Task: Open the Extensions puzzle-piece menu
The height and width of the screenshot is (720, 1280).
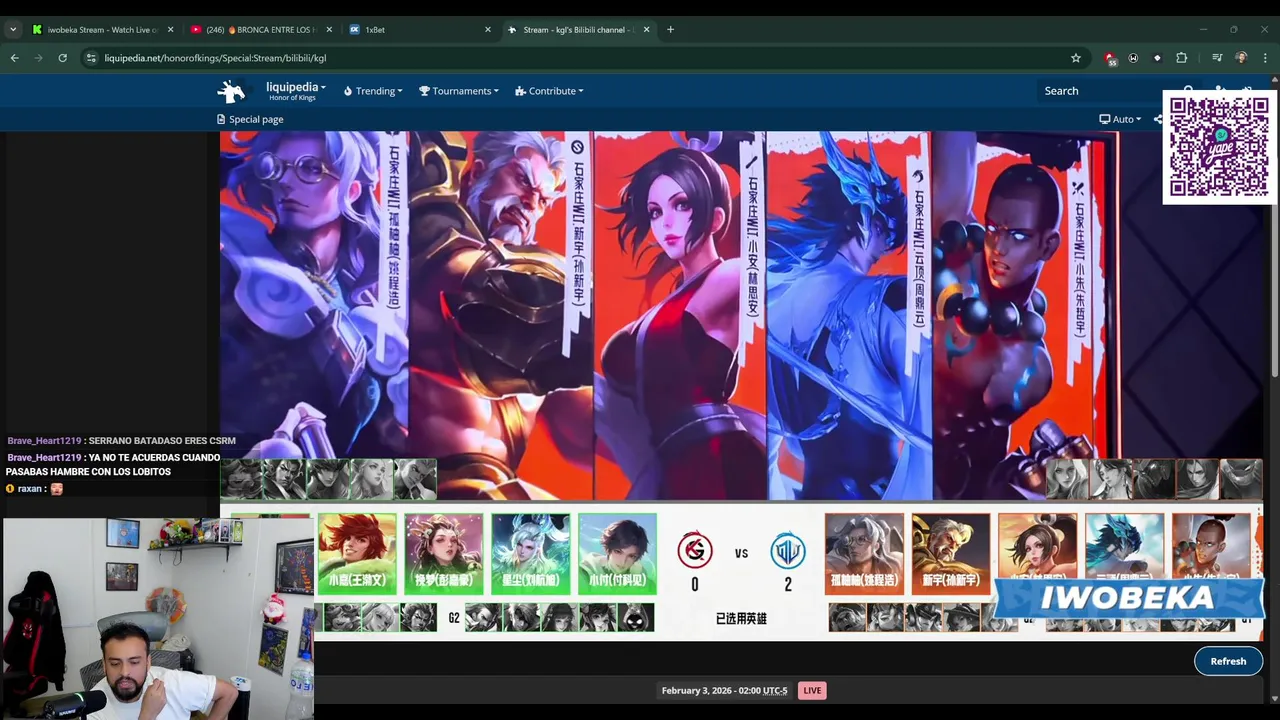Action: [1181, 58]
